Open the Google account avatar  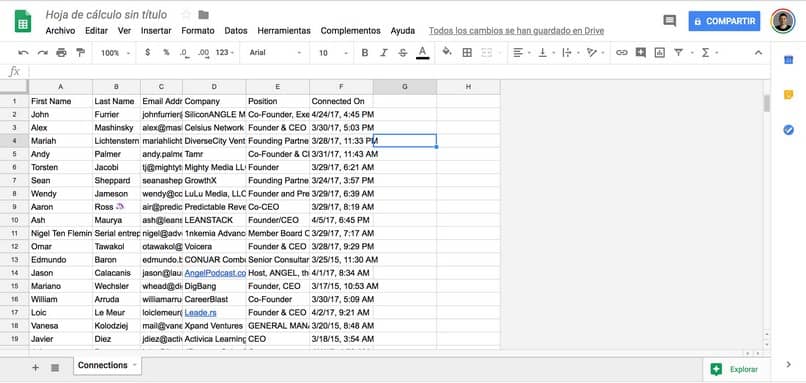(x=782, y=21)
